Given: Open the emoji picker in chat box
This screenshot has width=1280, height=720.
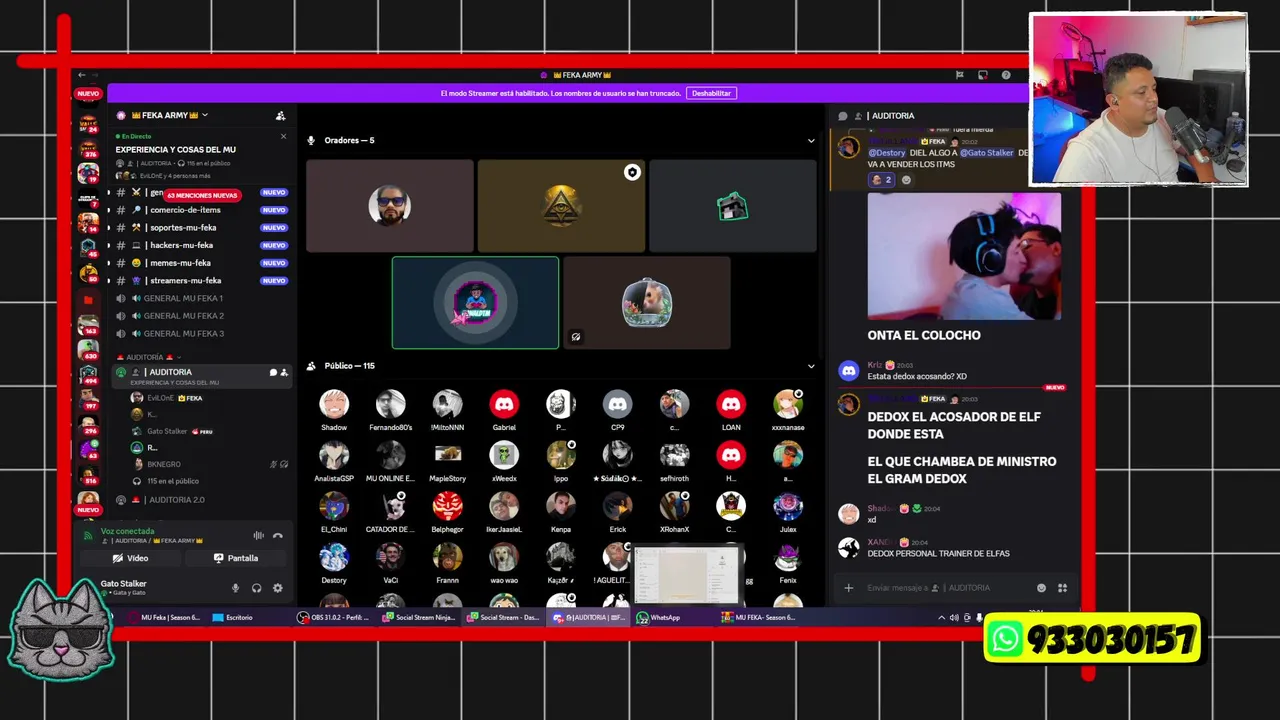Looking at the screenshot, I should coord(1041,588).
